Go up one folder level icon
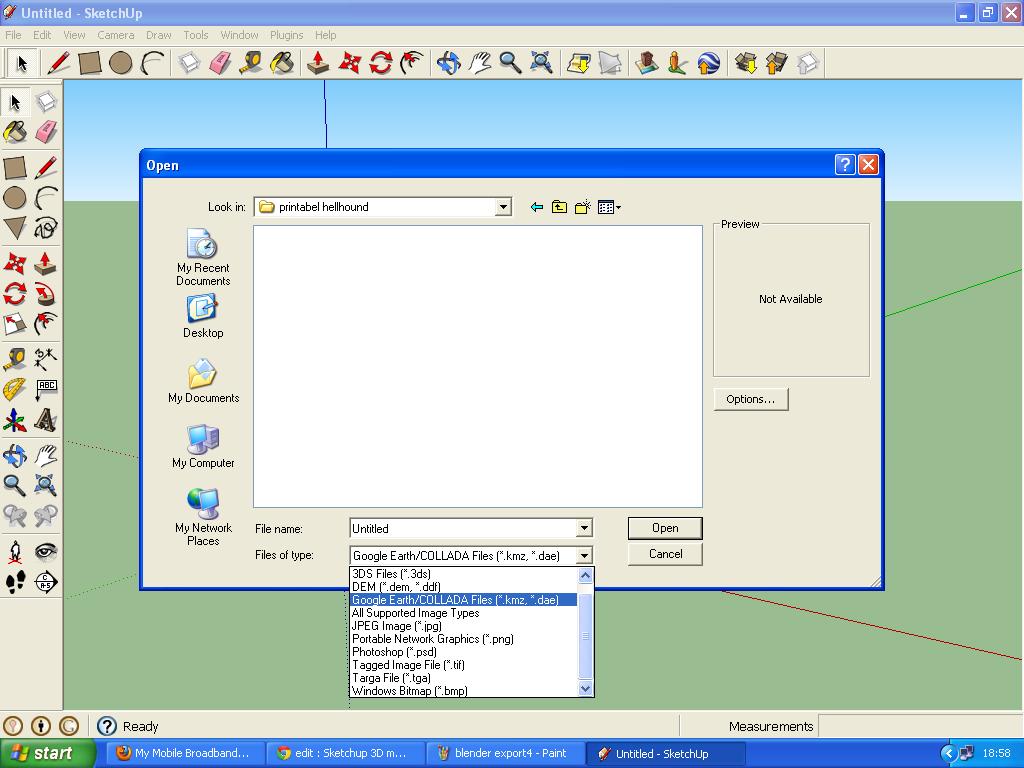This screenshot has width=1024, height=768. click(559, 207)
